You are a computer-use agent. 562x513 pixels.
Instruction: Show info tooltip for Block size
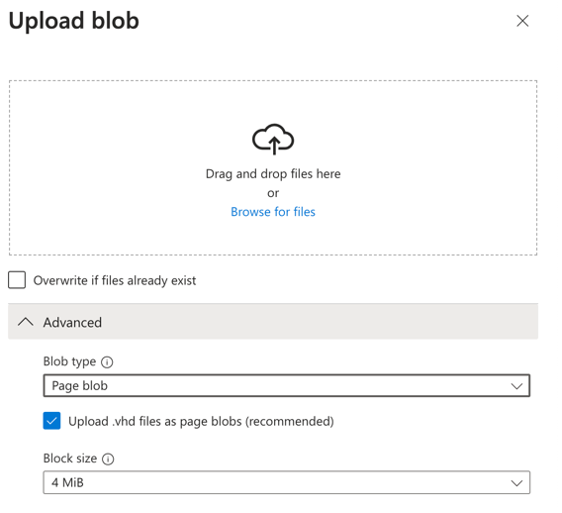108,459
